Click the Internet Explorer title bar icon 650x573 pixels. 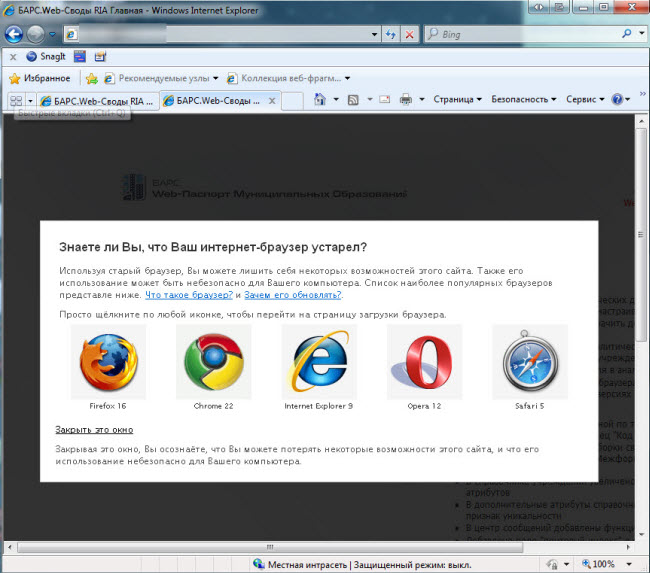[9, 10]
